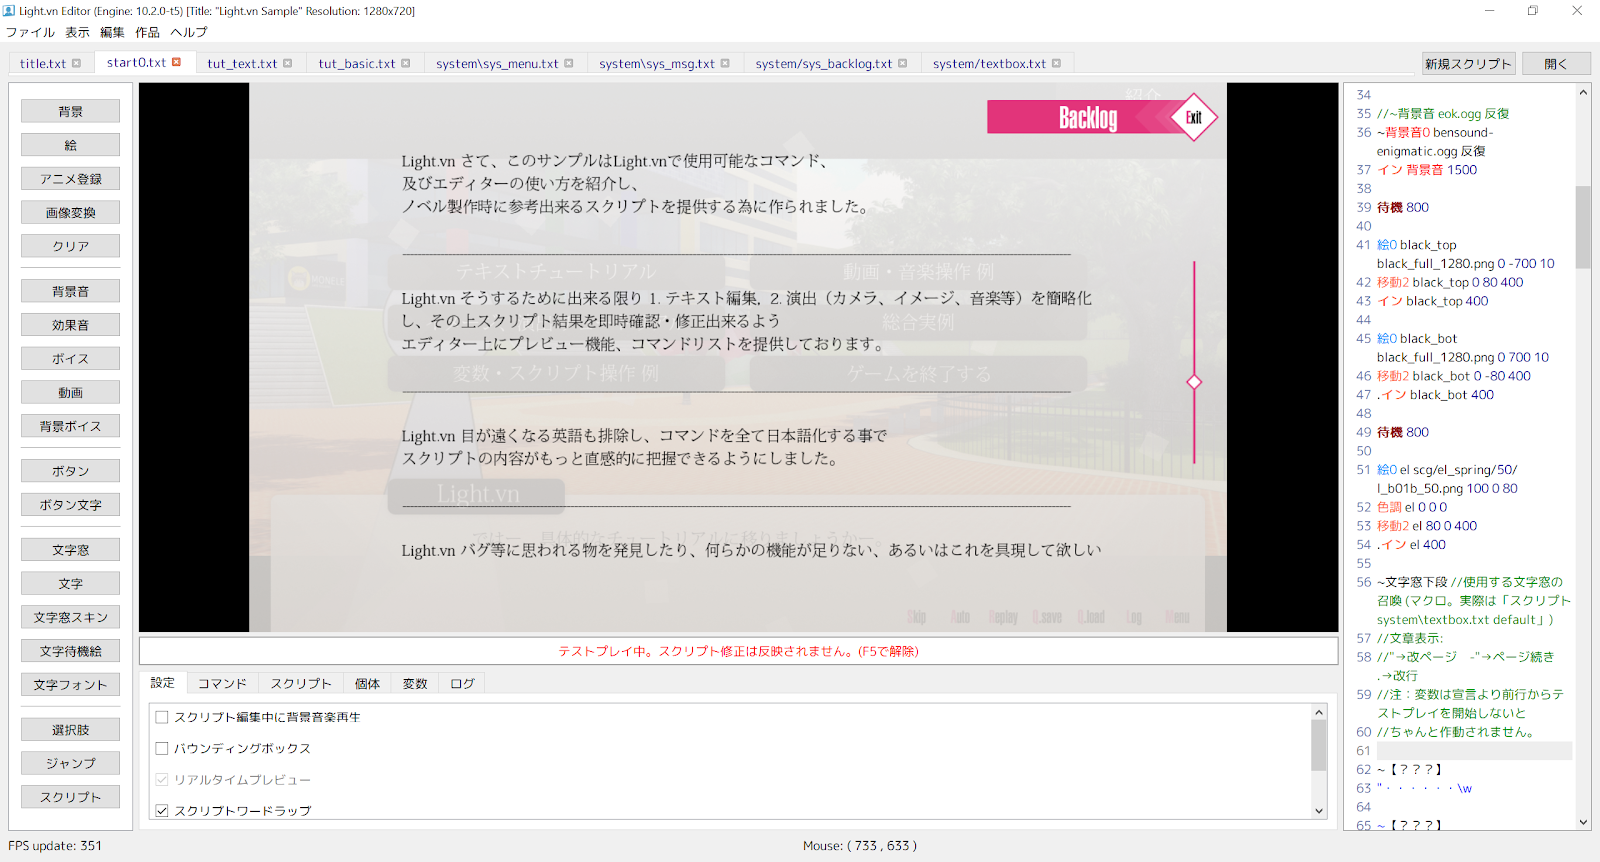Close the tut_basic.txt tab
1600x862 pixels.
(405, 63)
